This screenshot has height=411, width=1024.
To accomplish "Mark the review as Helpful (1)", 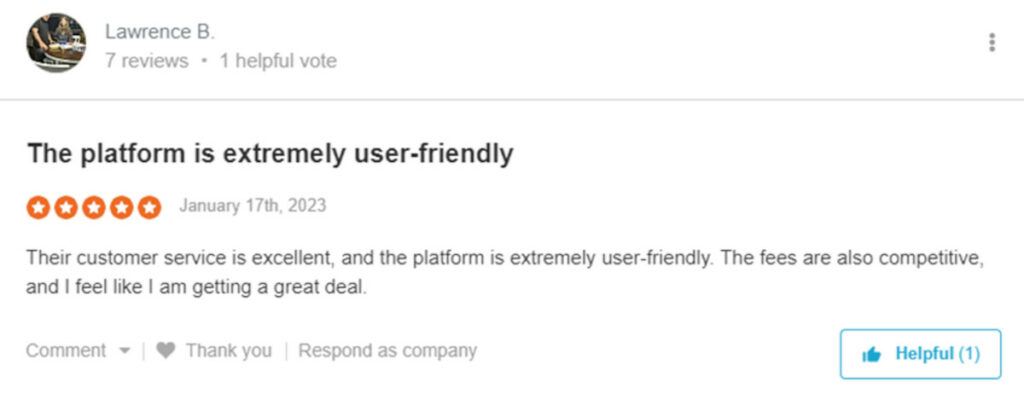I will (x=920, y=354).
